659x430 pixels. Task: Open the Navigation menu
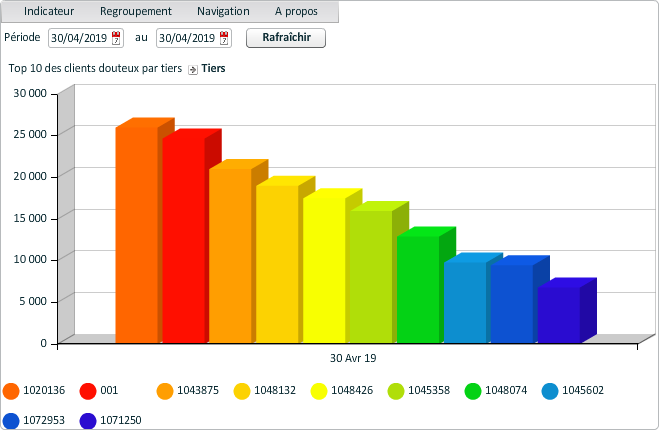pyautogui.click(x=223, y=11)
